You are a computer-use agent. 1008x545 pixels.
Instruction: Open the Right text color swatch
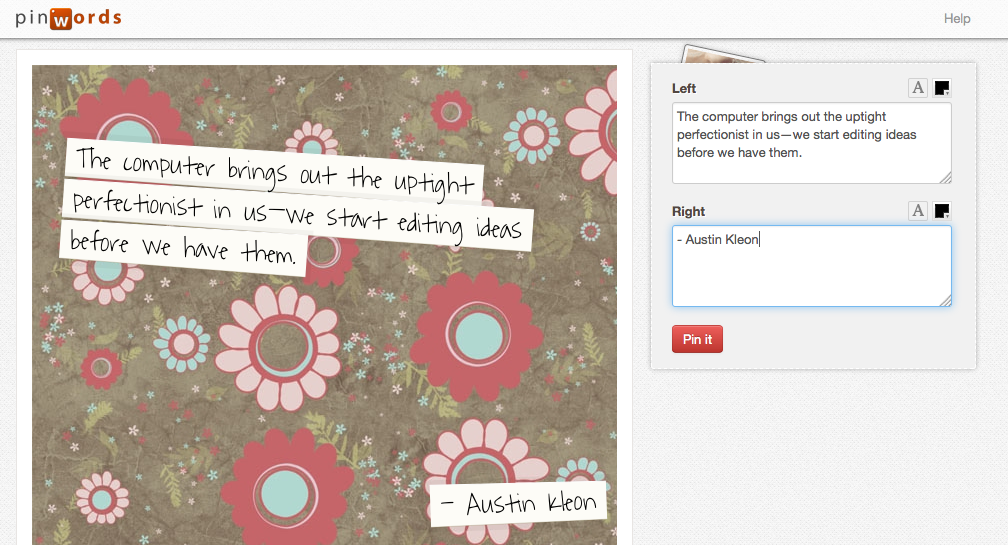point(941,211)
